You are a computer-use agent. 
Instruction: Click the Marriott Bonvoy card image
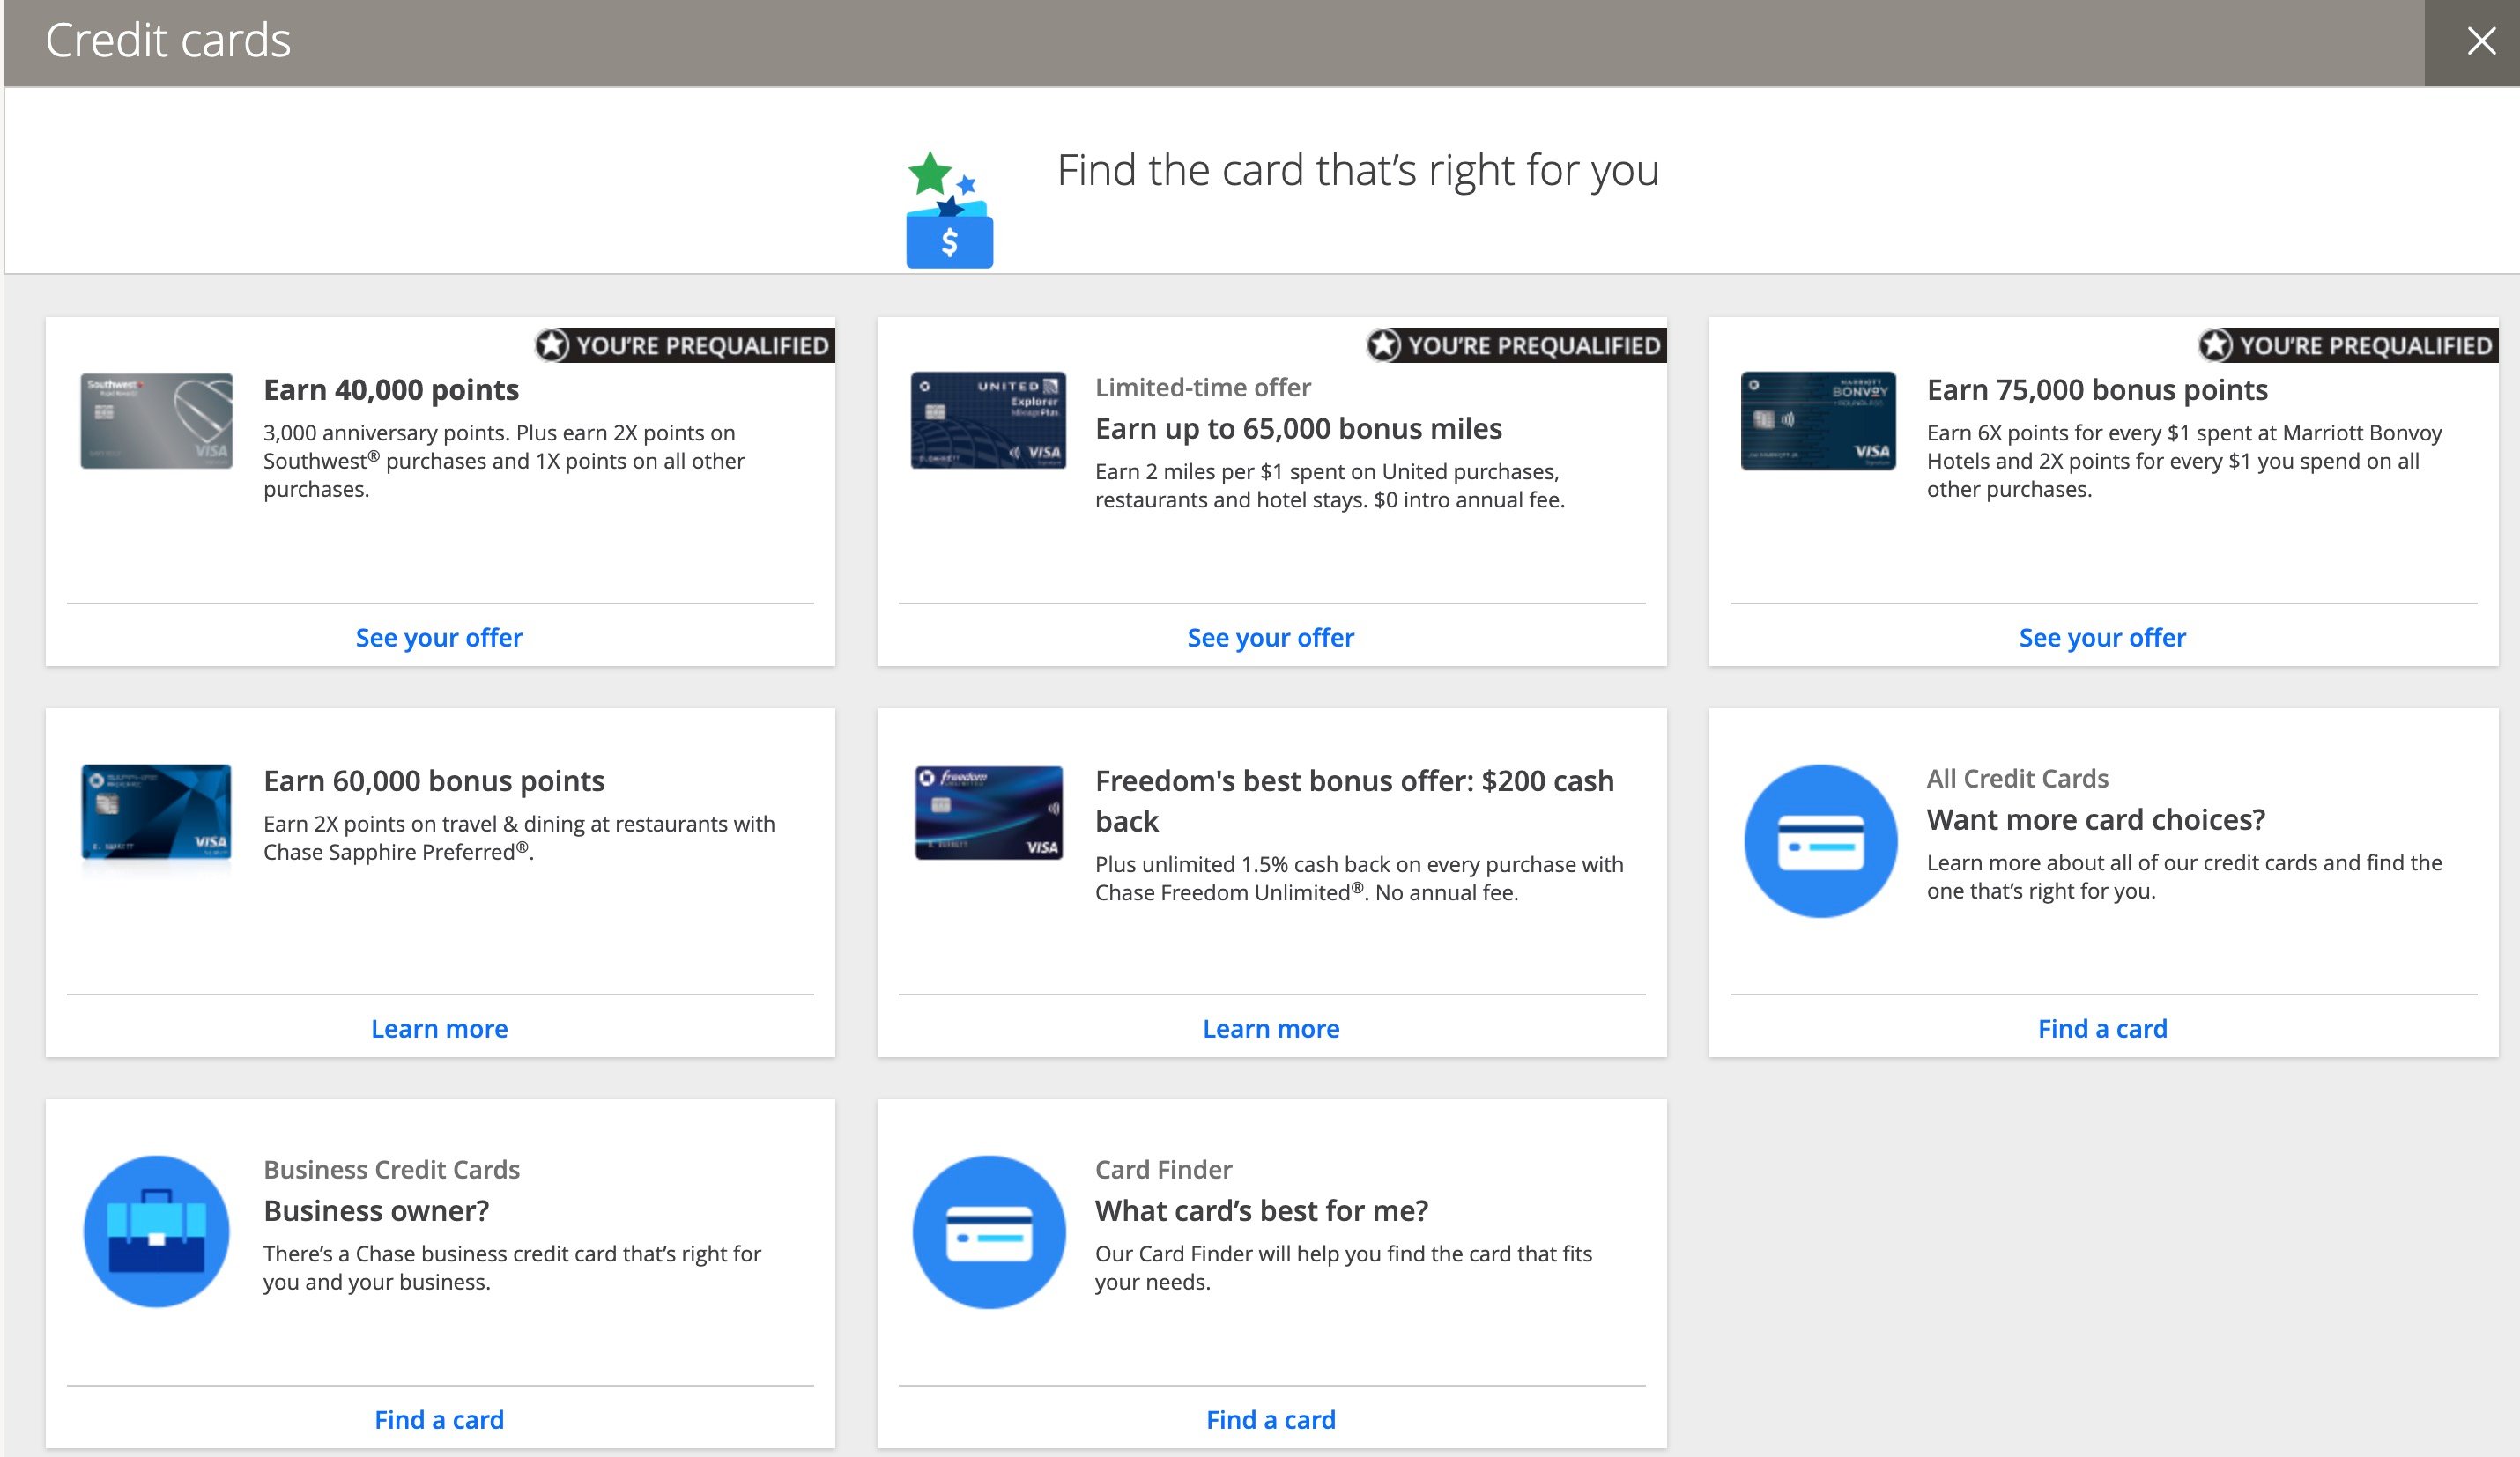[1818, 421]
